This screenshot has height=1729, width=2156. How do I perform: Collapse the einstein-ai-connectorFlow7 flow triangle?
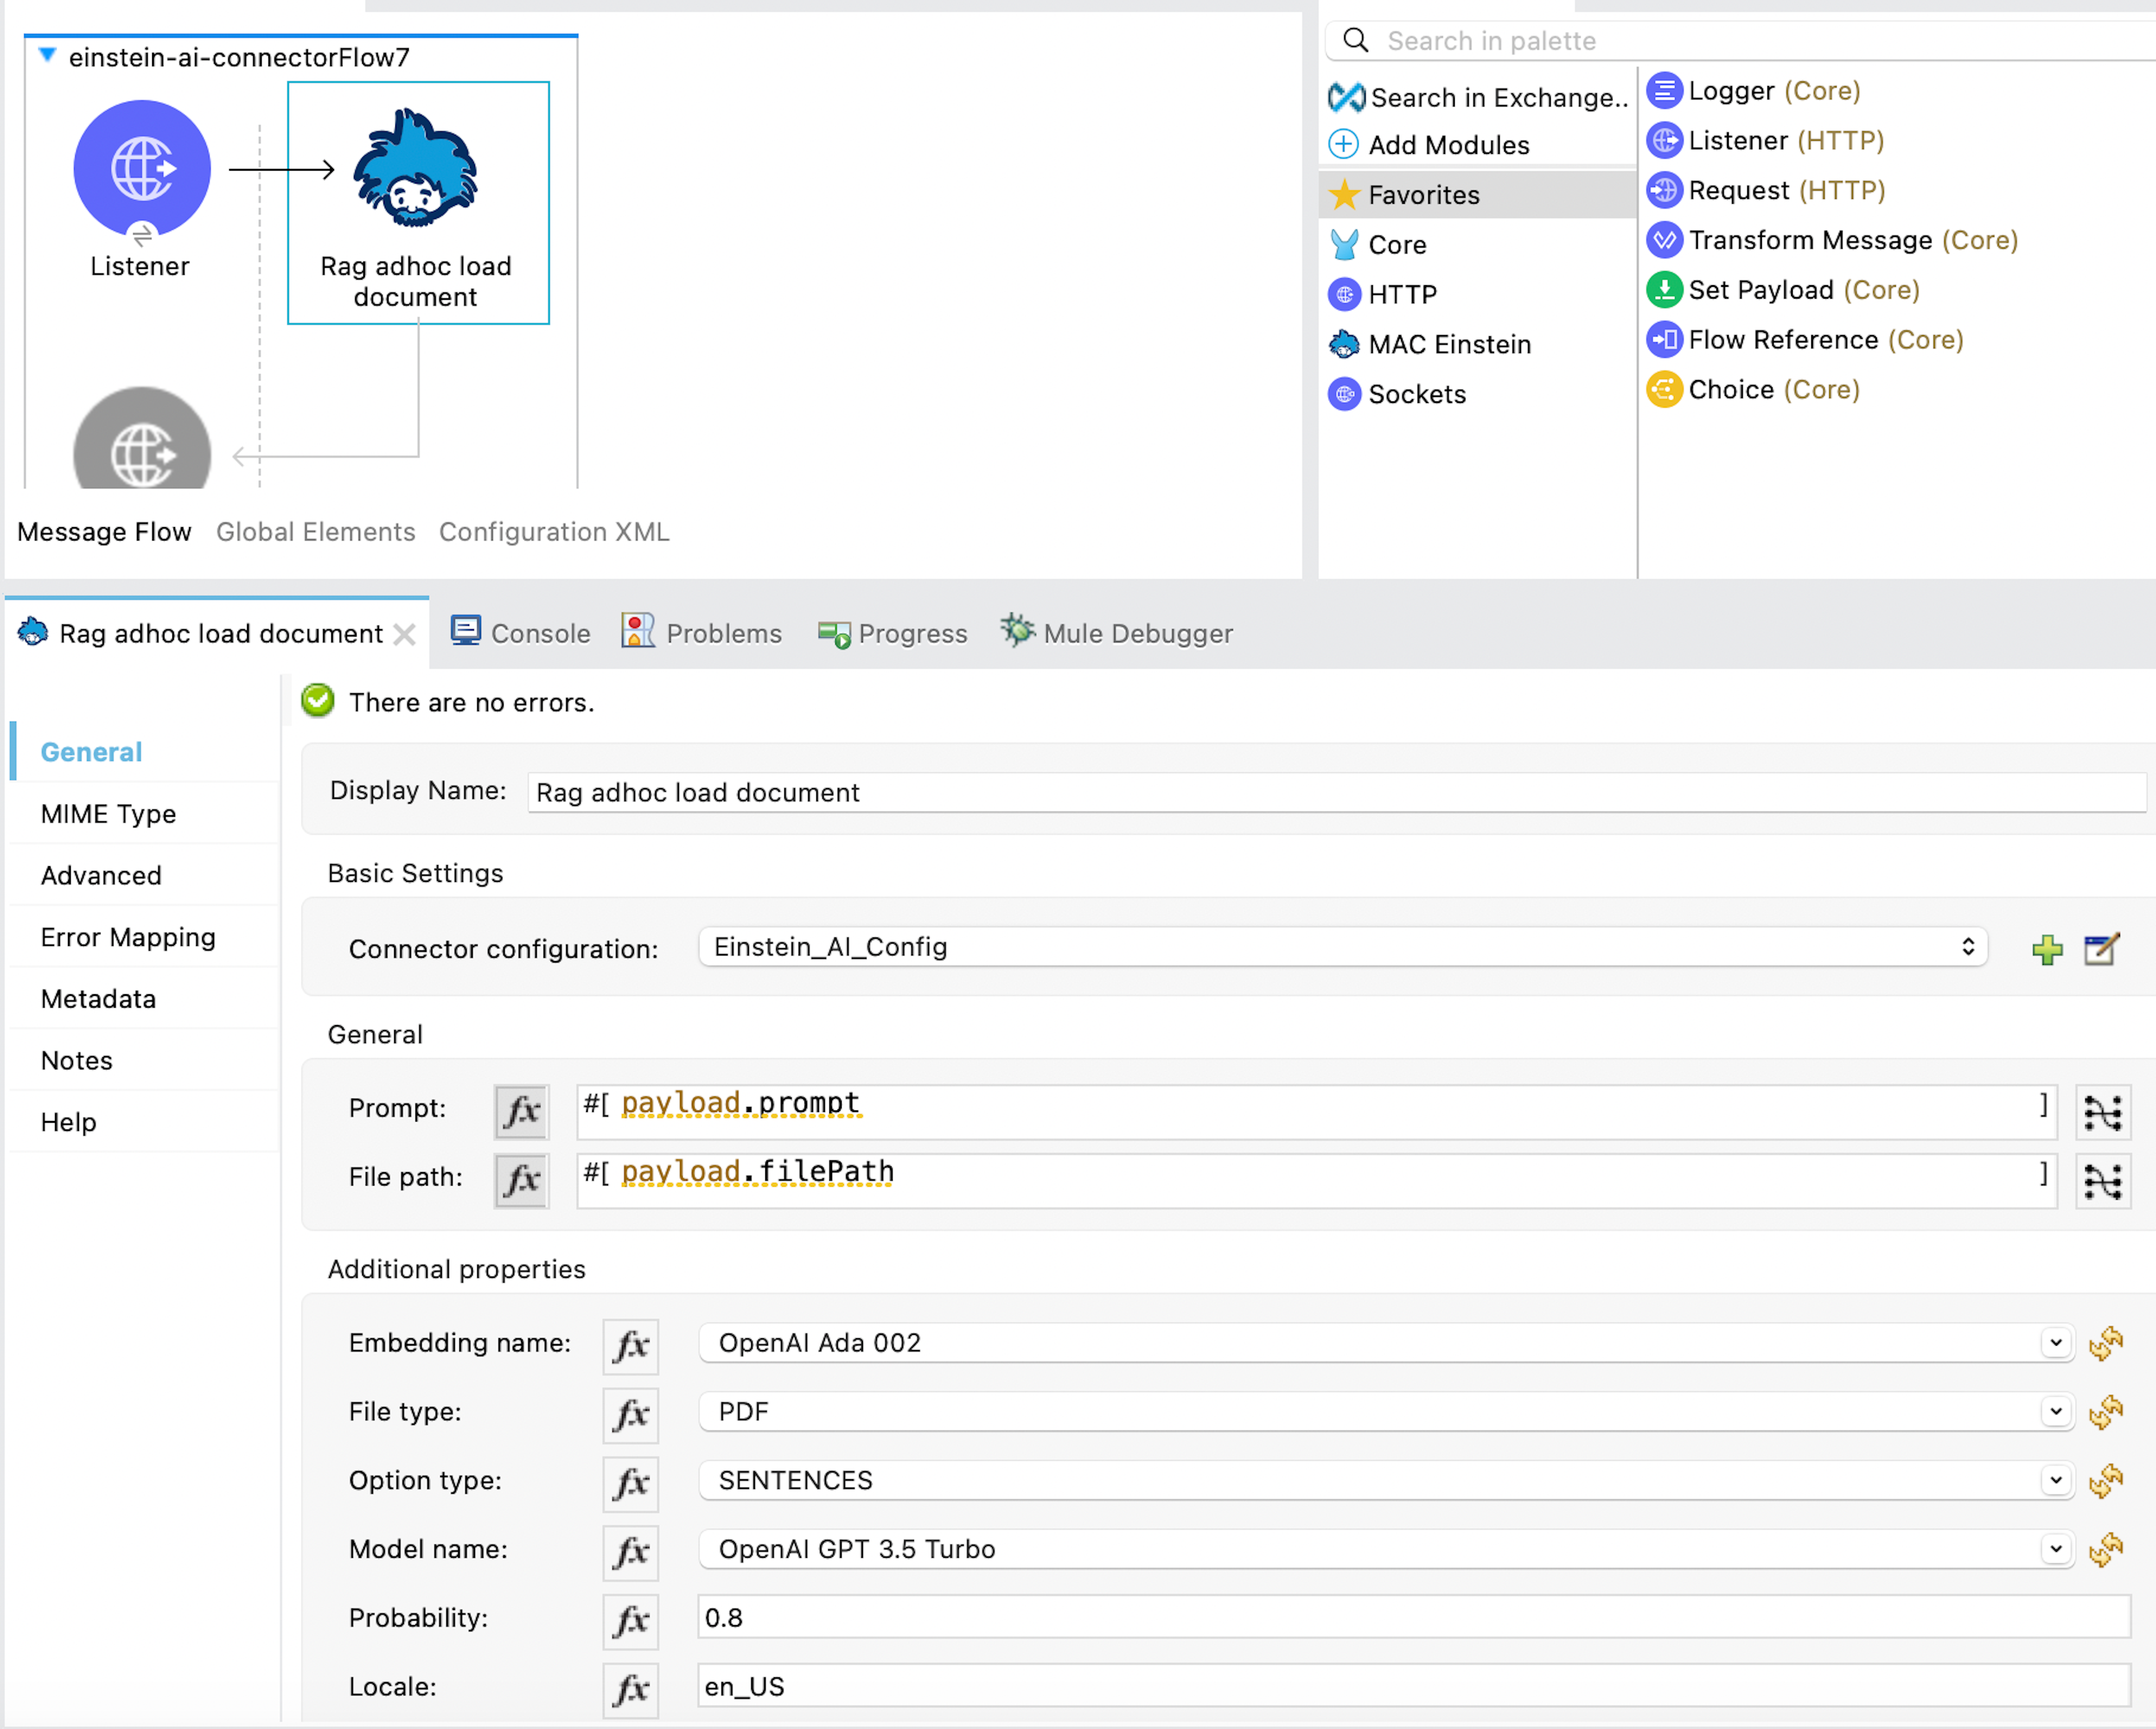[x=47, y=55]
